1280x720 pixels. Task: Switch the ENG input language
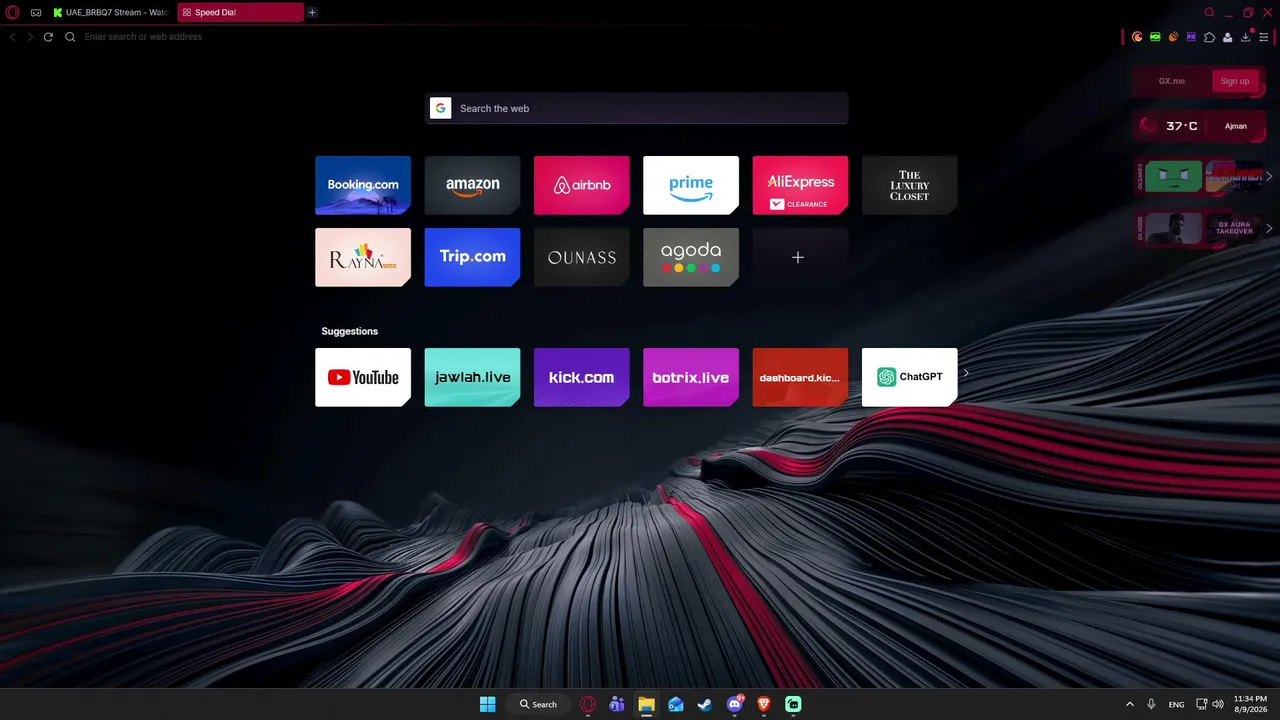point(1177,704)
